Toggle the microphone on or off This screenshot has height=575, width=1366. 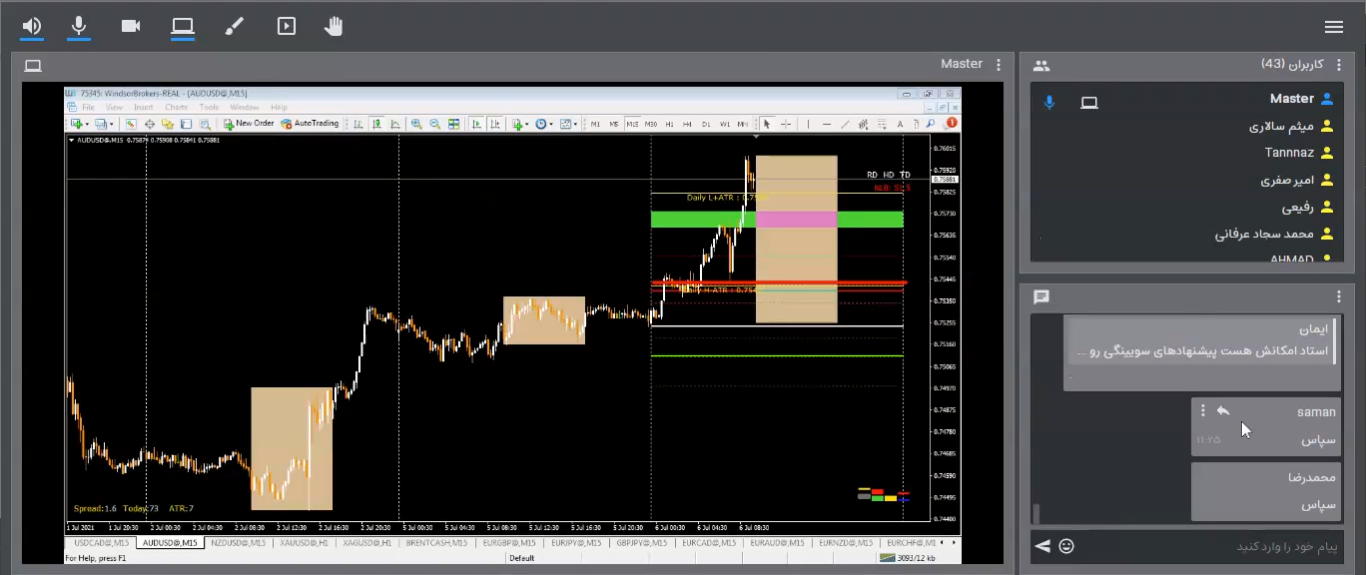(x=79, y=27)
